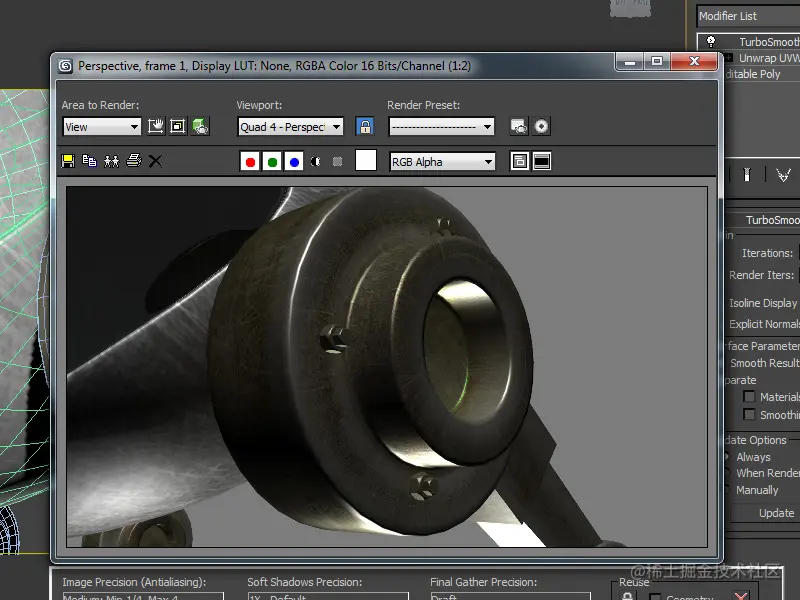Toggle the viewport lock icon
This screenshot has height=600, width=800.
click(365, 127)
